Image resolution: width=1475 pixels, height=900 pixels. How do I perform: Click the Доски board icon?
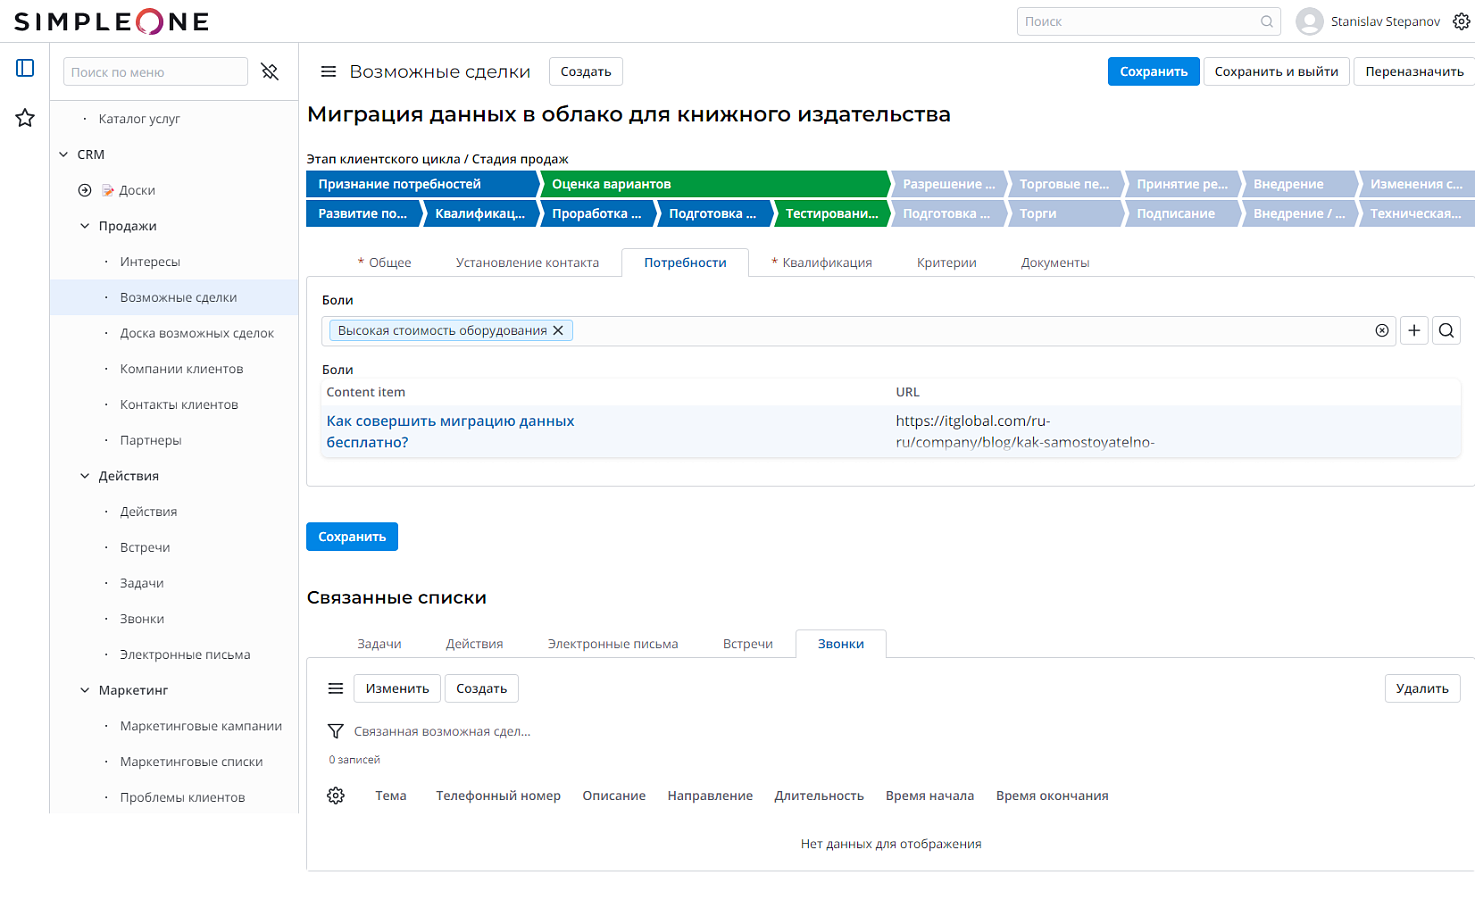point(108,190)
